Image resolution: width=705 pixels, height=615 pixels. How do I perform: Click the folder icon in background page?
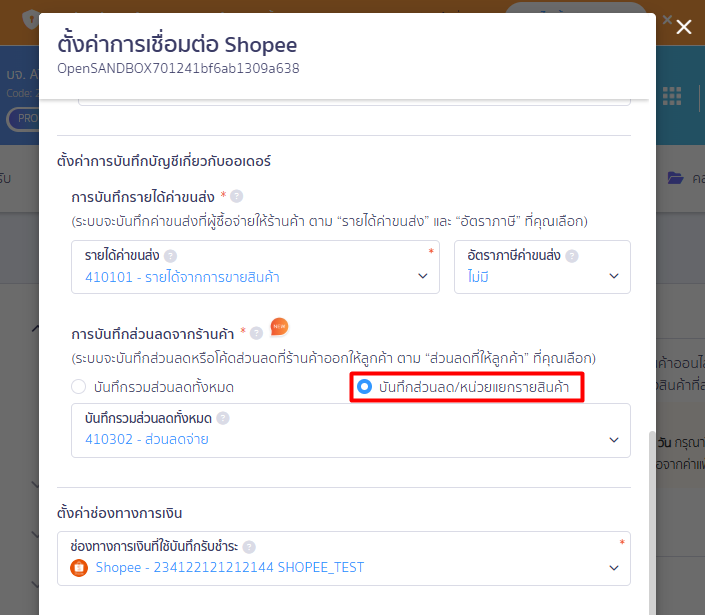[x=675, y=178]
